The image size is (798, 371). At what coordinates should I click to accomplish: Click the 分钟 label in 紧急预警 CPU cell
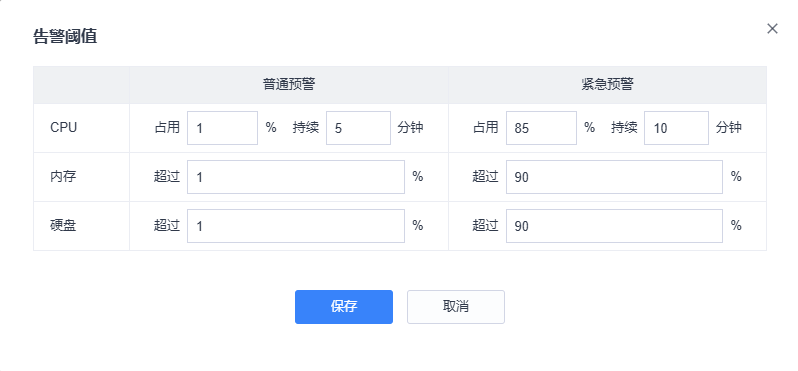[x=729, y=127]
